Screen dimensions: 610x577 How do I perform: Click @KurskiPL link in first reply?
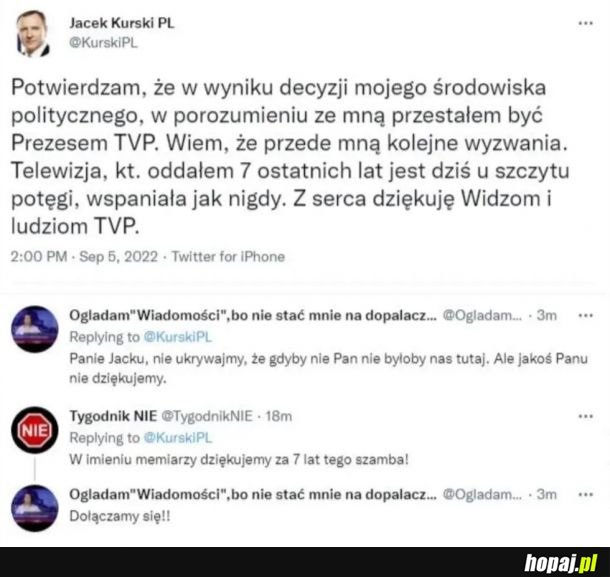click(178, 337)
